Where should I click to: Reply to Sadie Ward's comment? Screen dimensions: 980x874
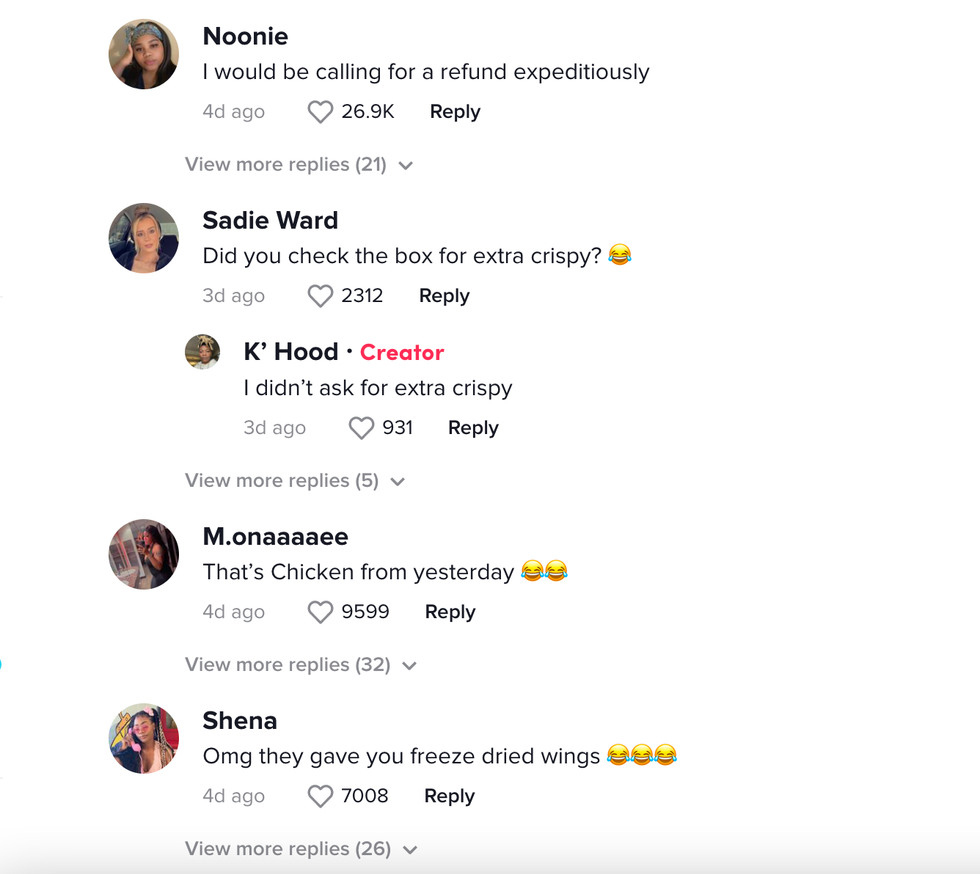(x=443, y=295)
